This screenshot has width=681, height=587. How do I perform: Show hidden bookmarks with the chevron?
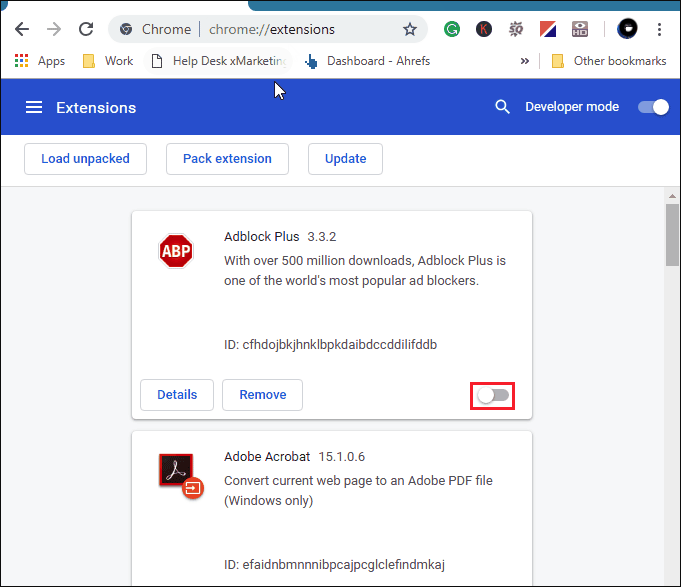[525, 61]
